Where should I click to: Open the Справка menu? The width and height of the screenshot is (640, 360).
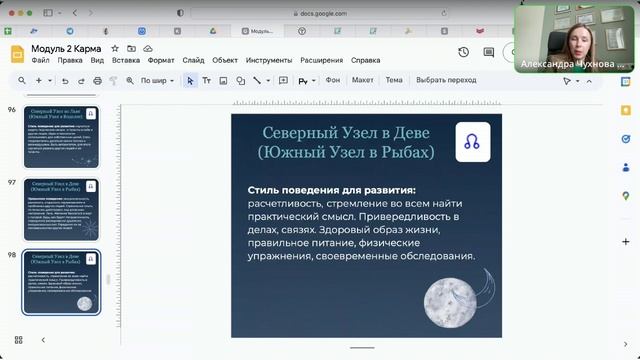[x=365, y=60]
